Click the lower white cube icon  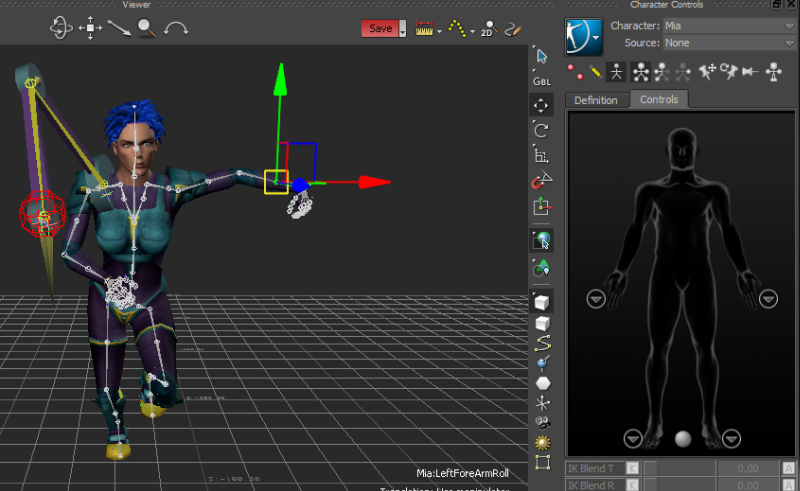coord(542,323)
